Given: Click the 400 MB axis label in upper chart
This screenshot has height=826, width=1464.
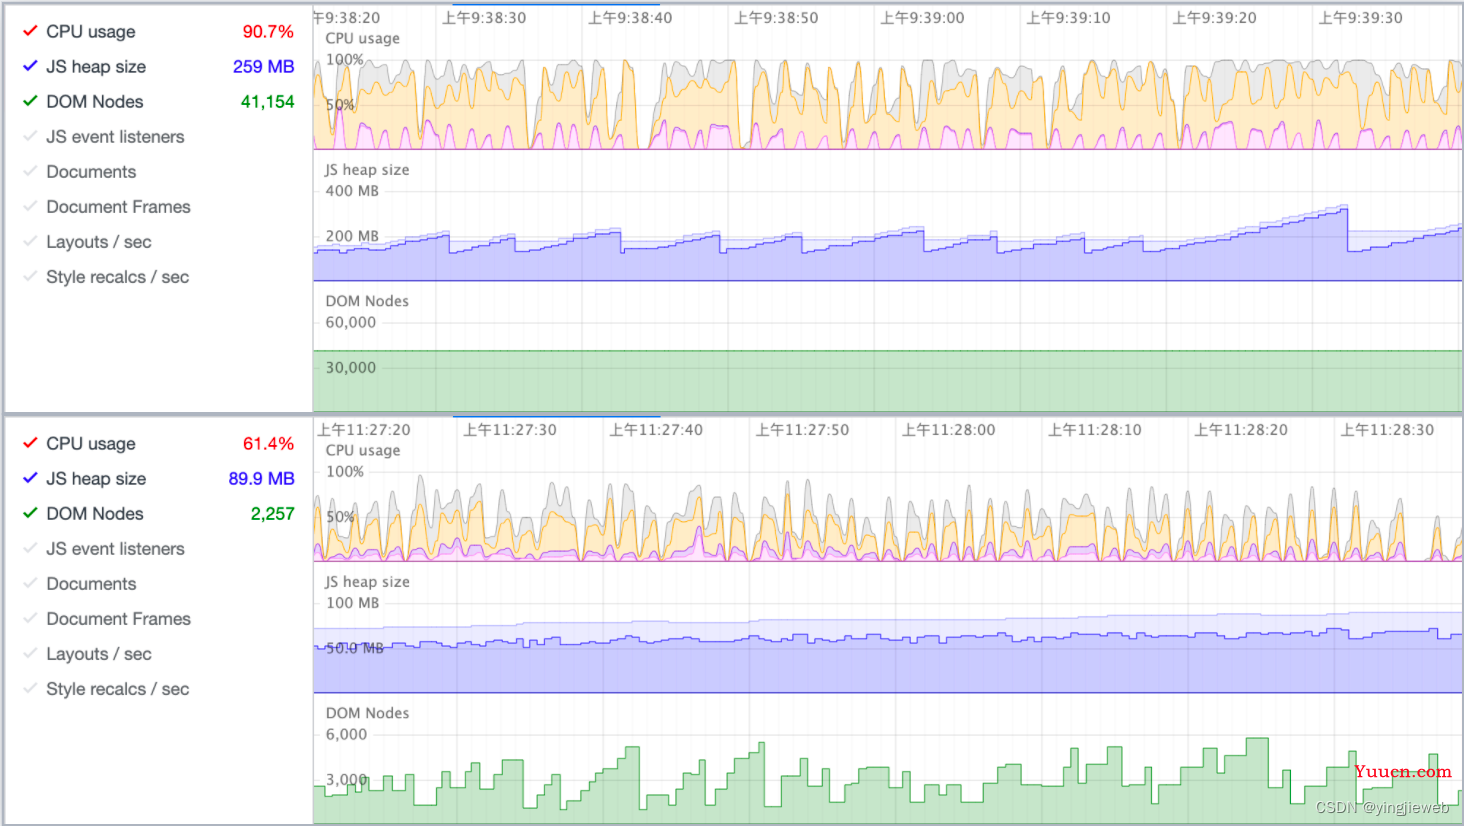Looking at the screenshot, I should point(352,191).
